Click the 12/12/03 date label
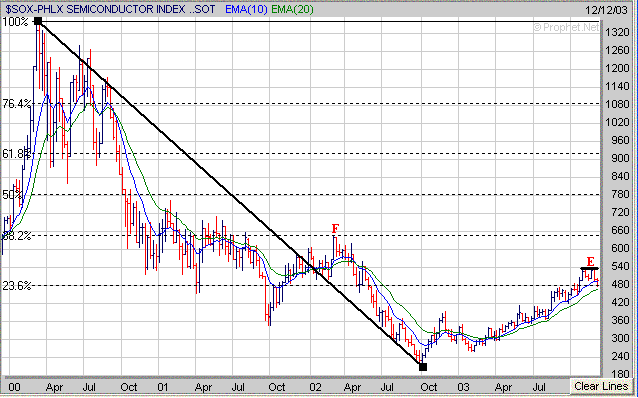 tap(607, 10)
